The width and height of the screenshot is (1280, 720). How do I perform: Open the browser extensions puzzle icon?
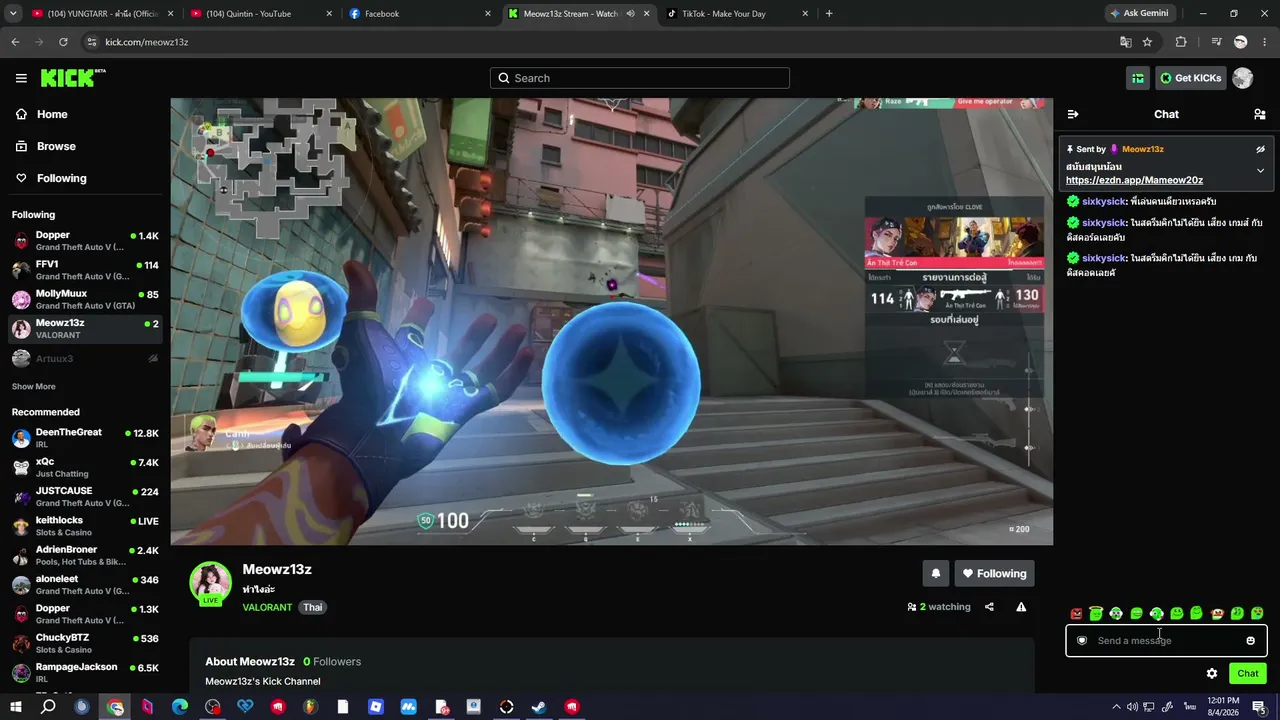pos(1181,42)
